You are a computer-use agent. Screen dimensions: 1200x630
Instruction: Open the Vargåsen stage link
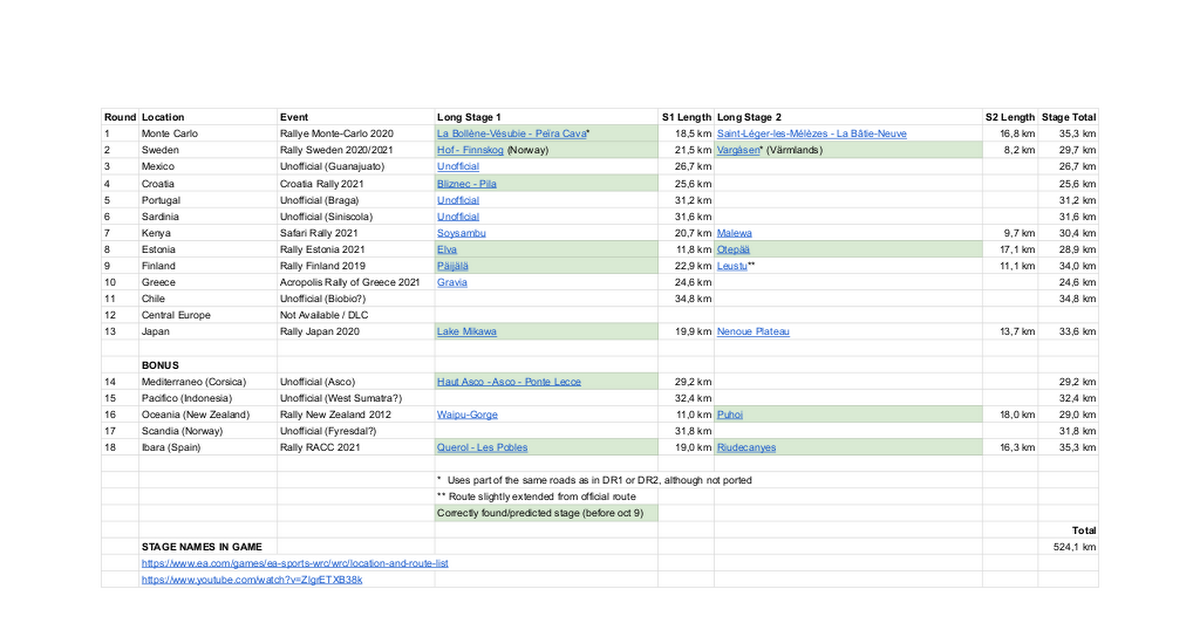click(x=740, y=150)
